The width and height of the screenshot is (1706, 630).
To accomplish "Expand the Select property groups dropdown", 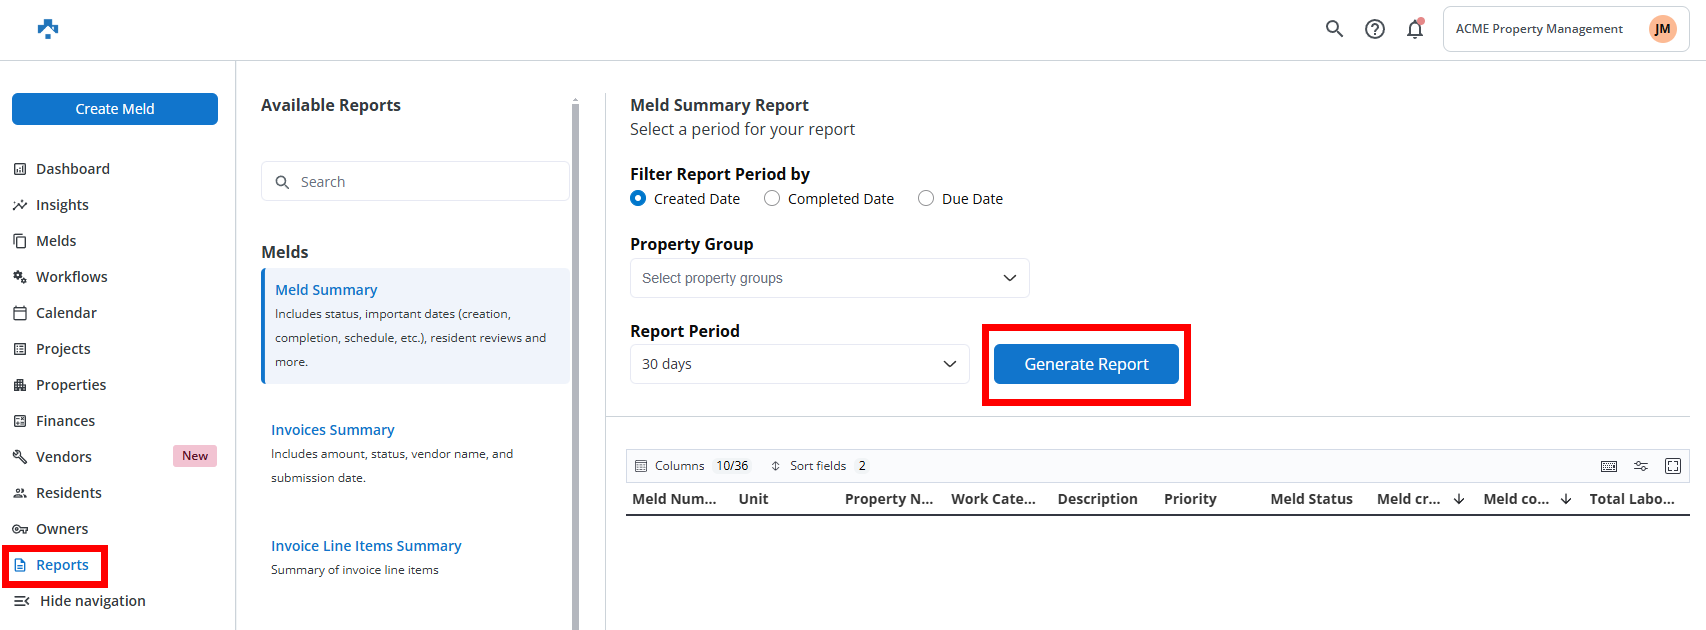I will (x=829, y=278).
